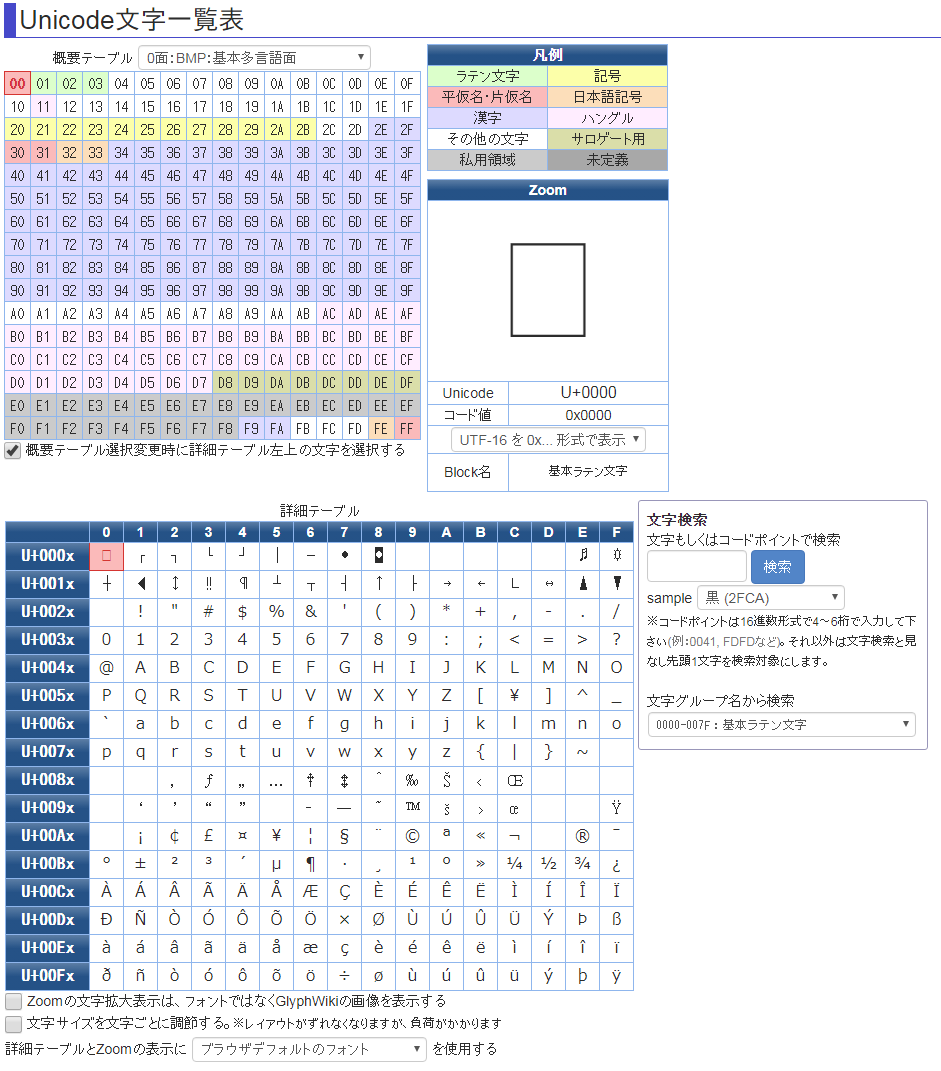Enable GlyphWiki image display for Zoom
The width and height of the screenshot is (941, 1071).
click(14, 1001)
